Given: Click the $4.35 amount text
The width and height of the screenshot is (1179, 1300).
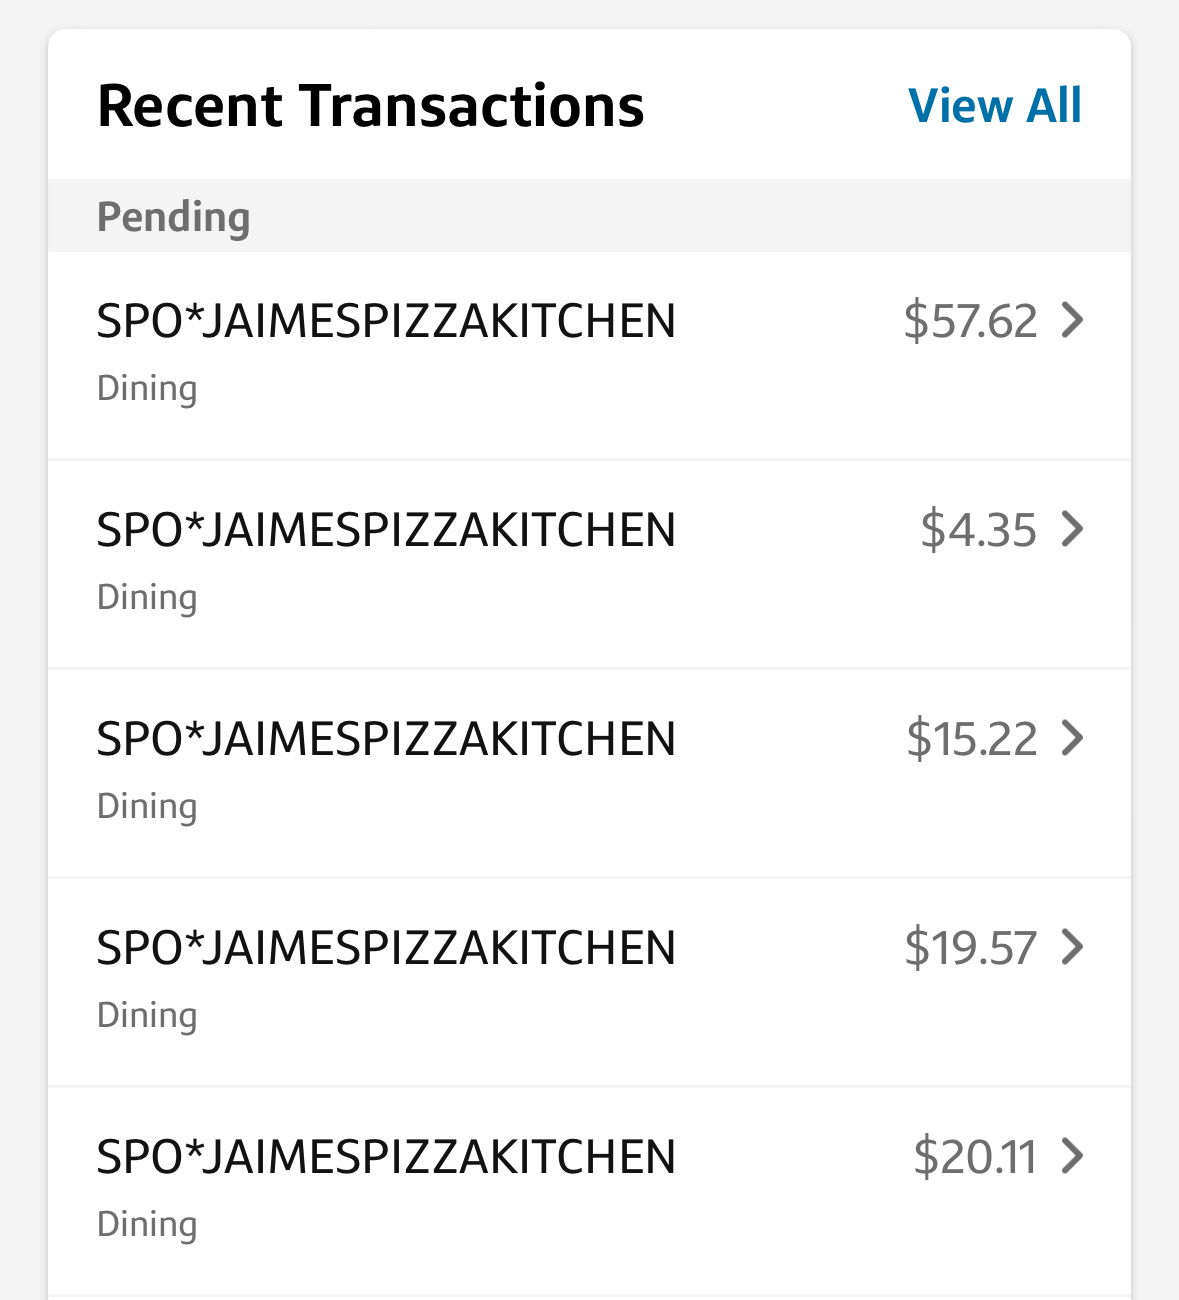Looking at the screenshot, I should click(x=978, y=529).
